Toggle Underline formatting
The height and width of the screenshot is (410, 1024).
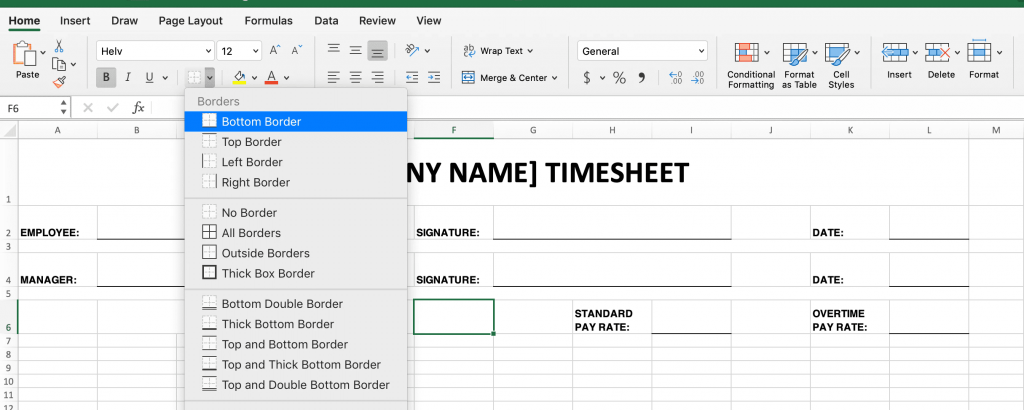pyautogui.click(x=148, y=78)
